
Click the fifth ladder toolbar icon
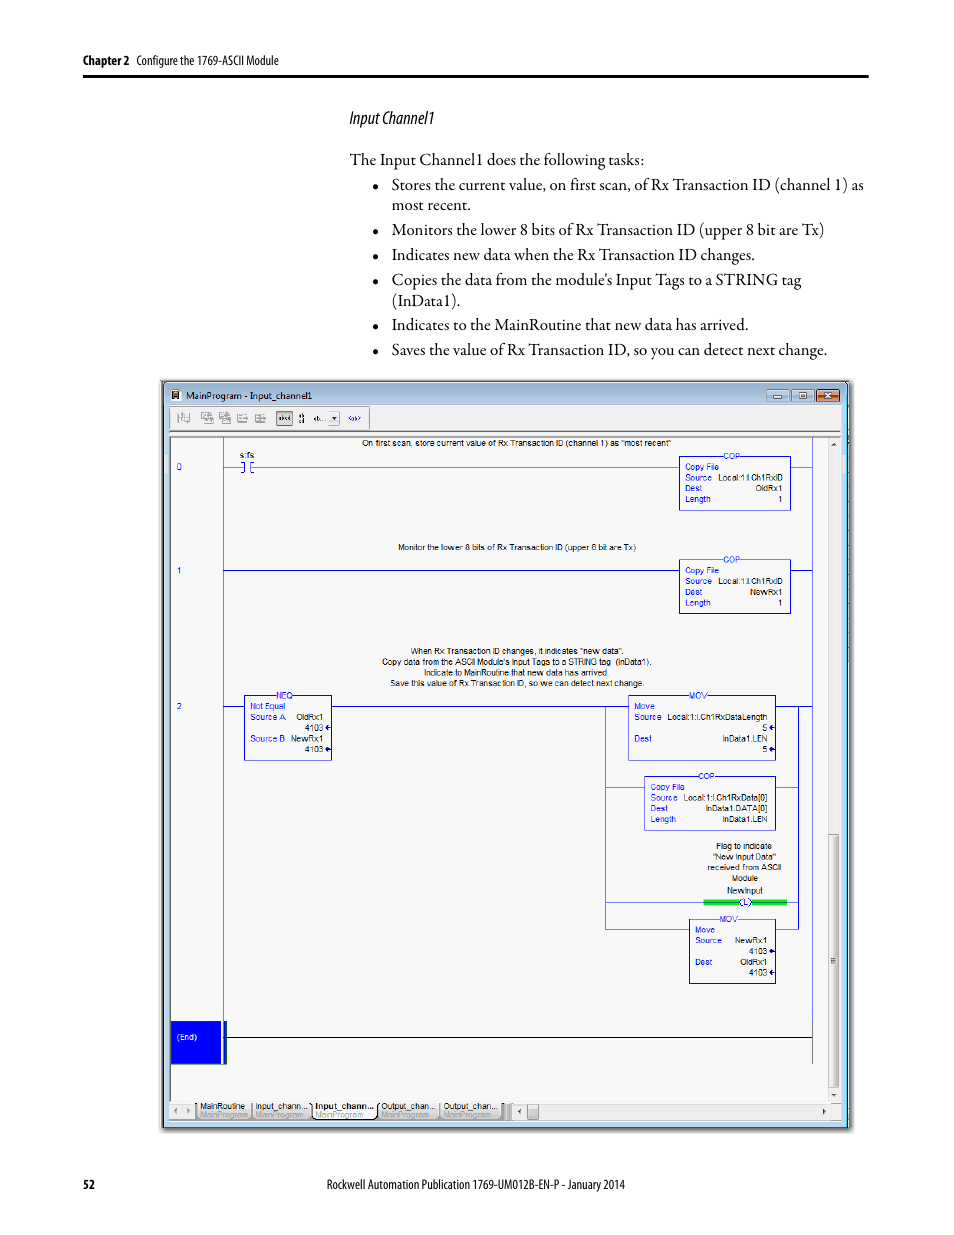tap(260, 418)
